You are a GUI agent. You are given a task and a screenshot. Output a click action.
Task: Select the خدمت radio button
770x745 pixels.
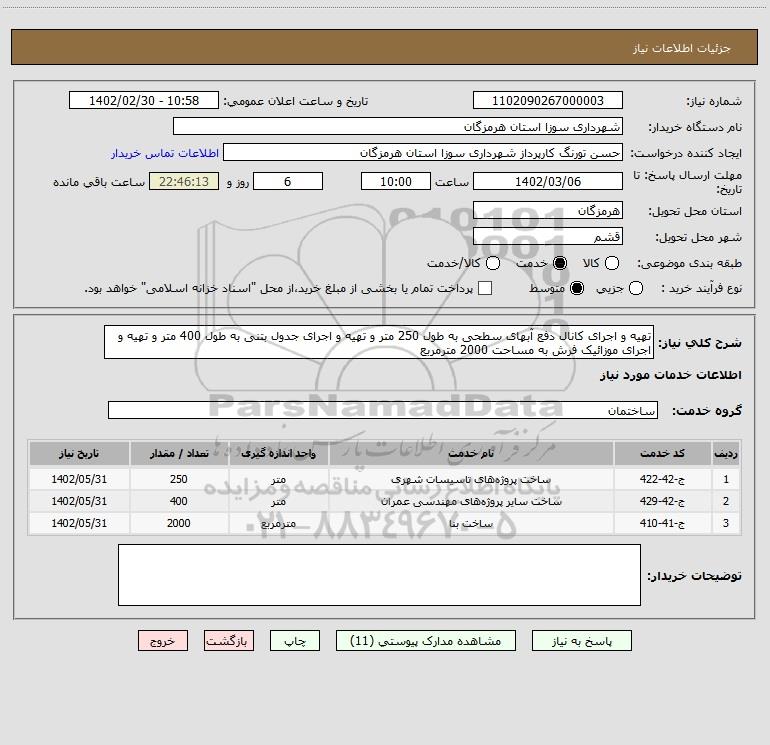point(560,263)
